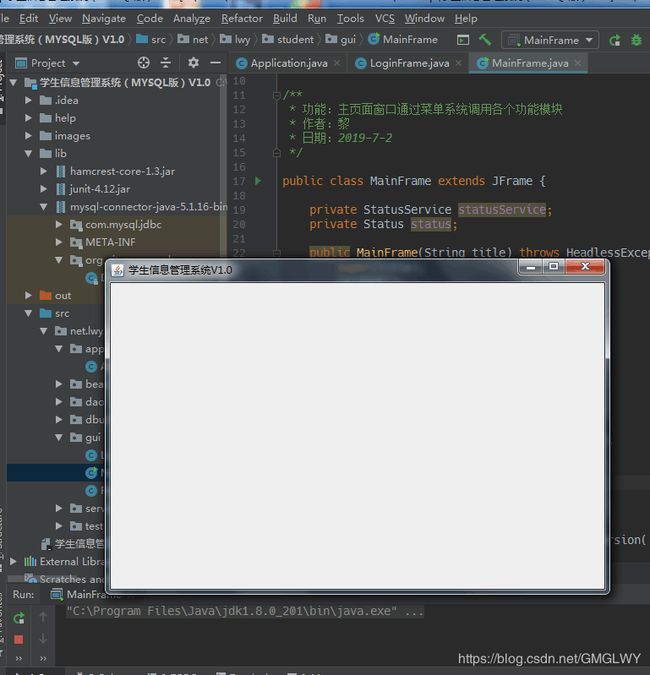Image resolution: width=650 pixels, height=675 pixels.
Task: Click the MainFrame class breadcrumb
Action: click(x=403, y=40)
